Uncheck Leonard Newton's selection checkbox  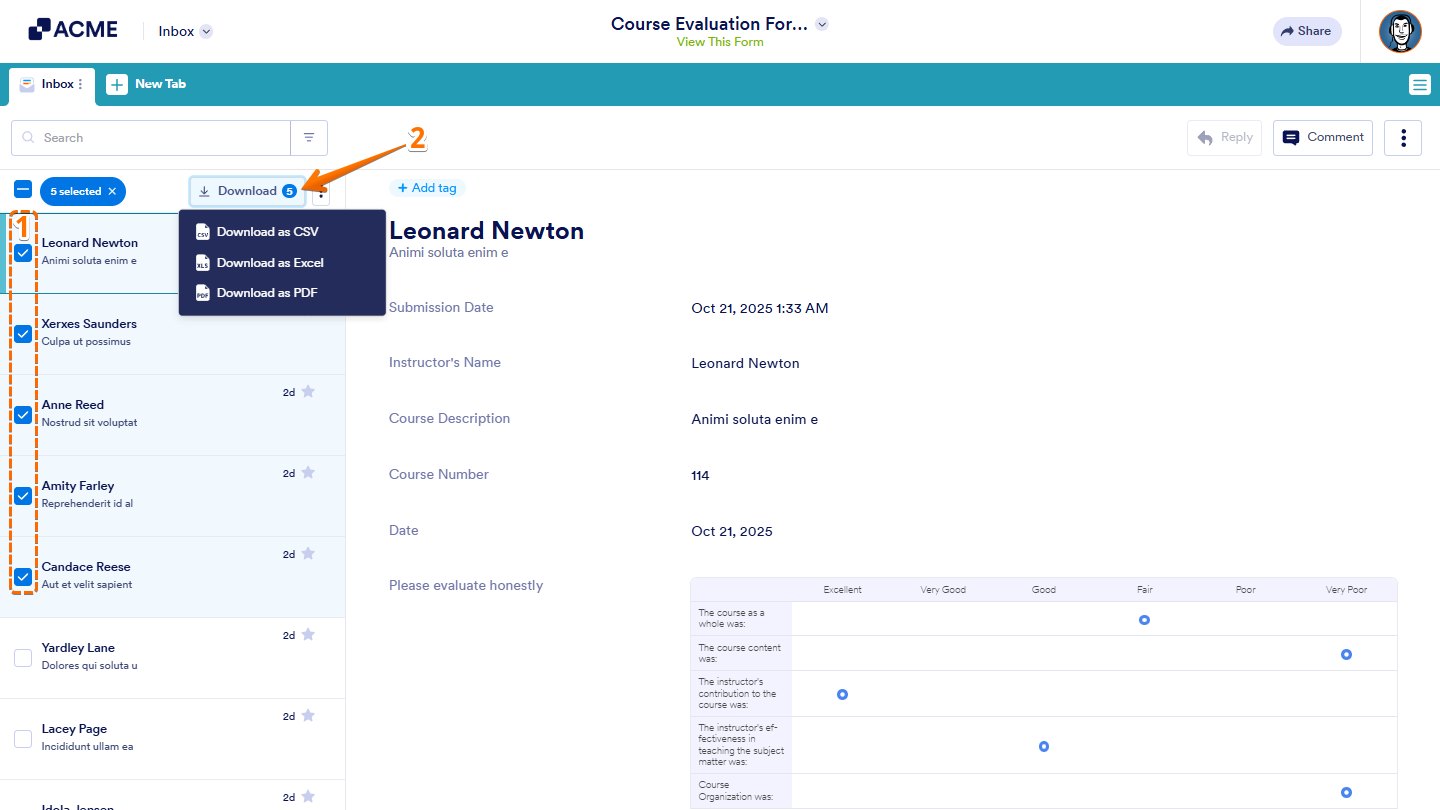tap(22, 252)
